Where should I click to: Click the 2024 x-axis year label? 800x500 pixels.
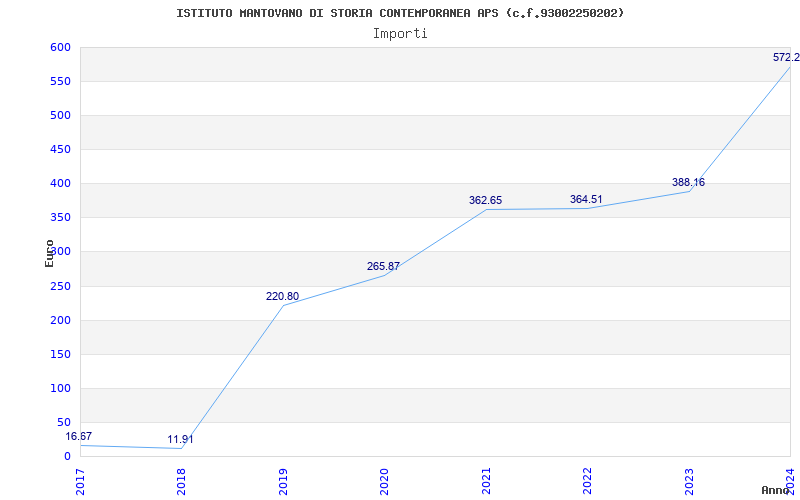pyautogui.click(x=790, y=481)
